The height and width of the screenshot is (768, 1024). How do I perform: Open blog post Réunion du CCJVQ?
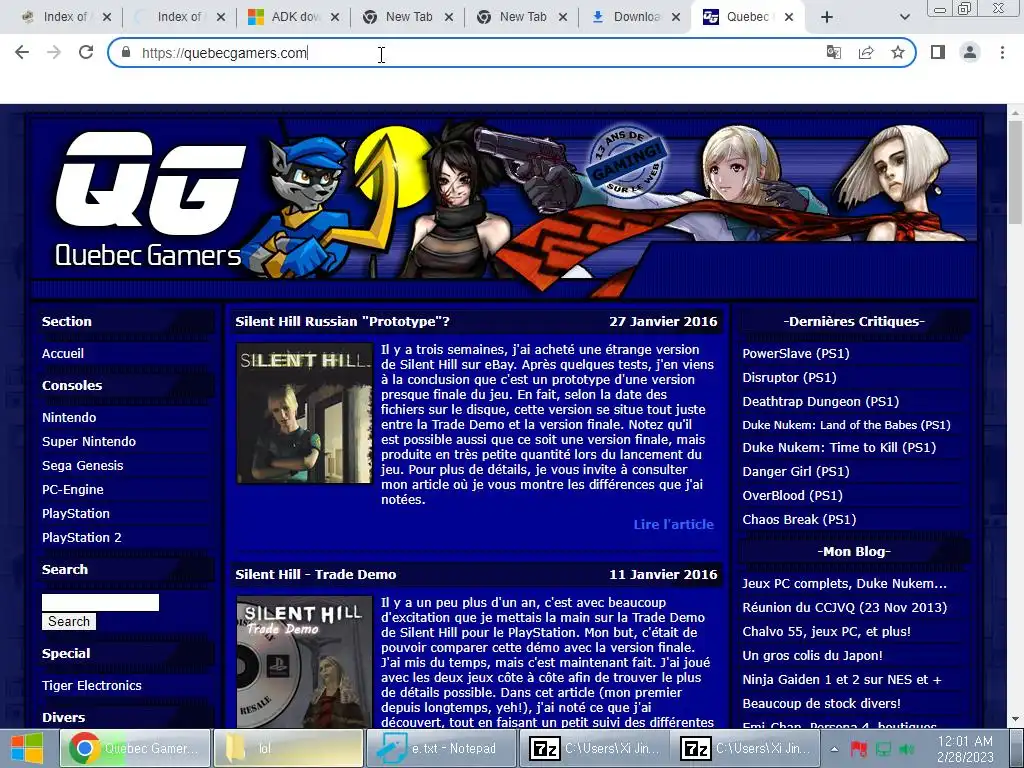click(844, 607)
